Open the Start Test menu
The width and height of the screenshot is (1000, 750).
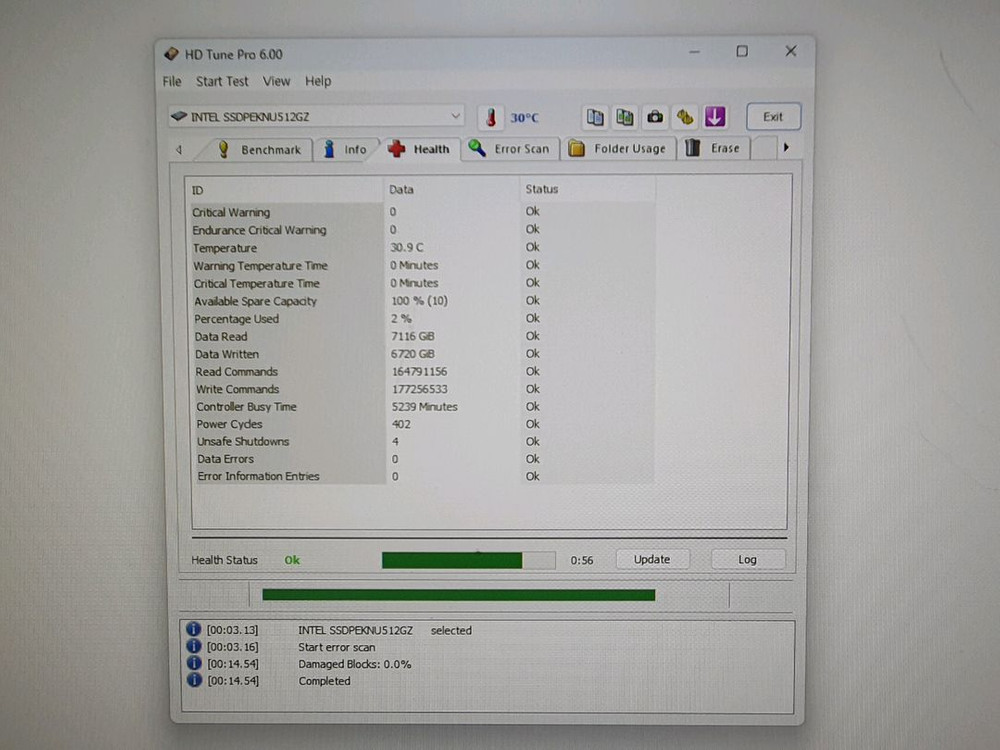pyautogui.click(x=221, y=81)
